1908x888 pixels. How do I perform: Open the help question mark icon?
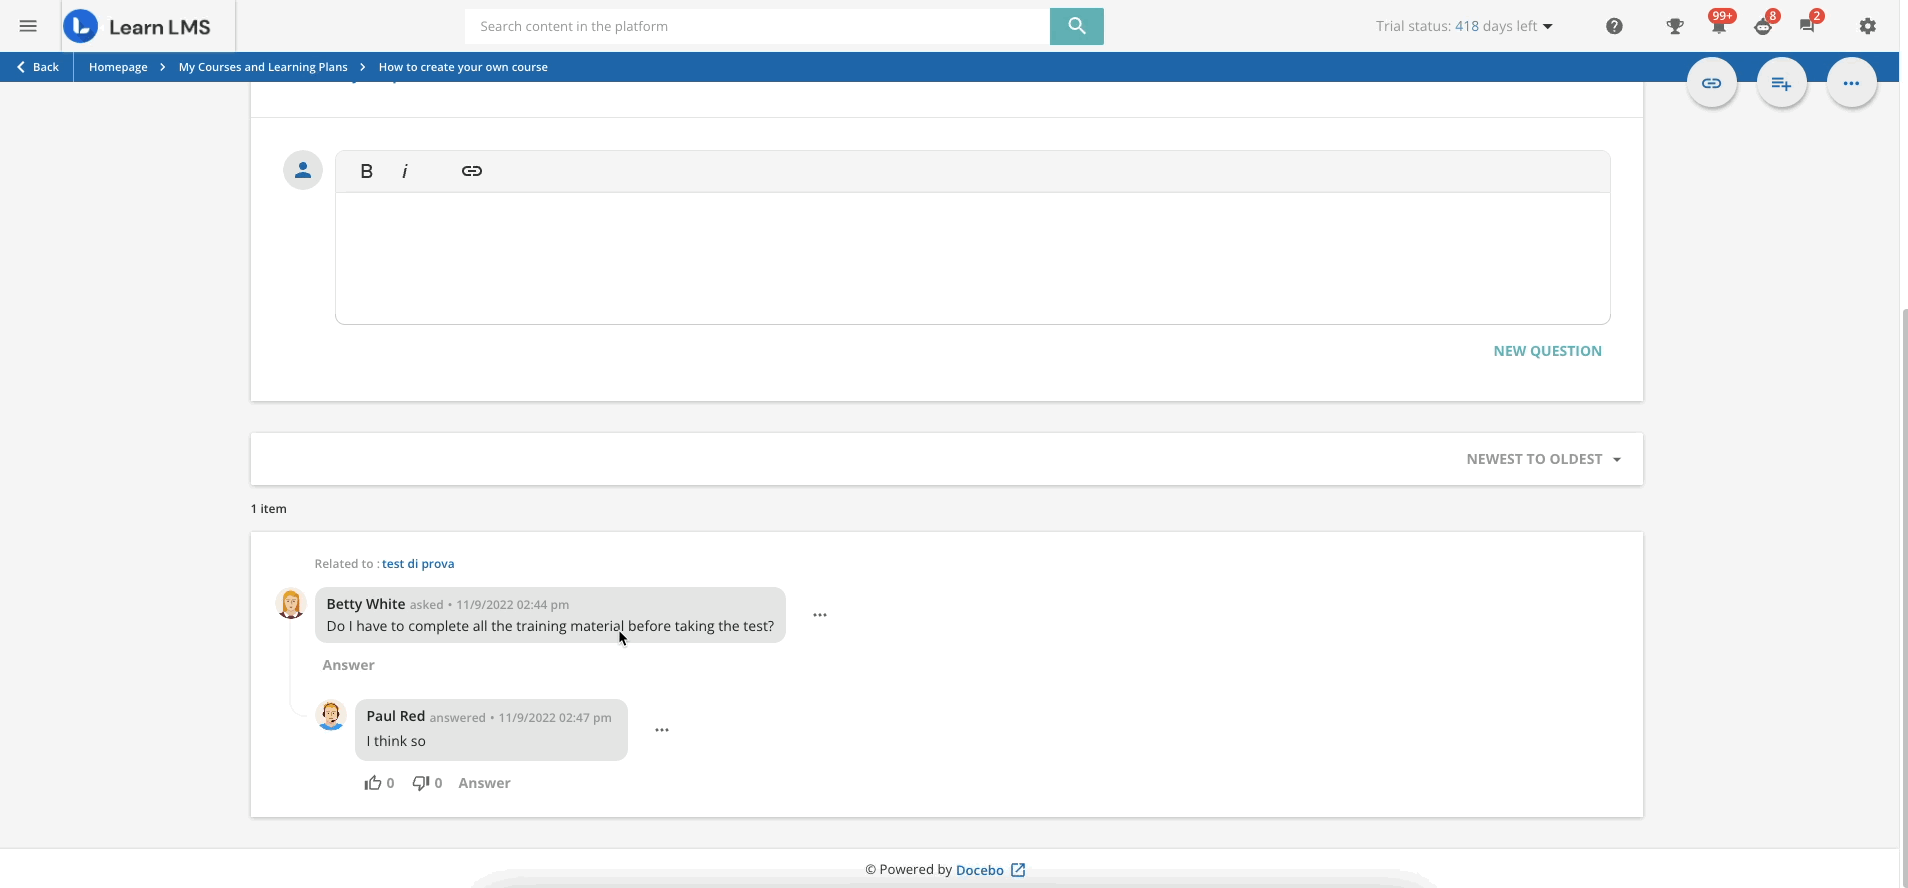1614,26
